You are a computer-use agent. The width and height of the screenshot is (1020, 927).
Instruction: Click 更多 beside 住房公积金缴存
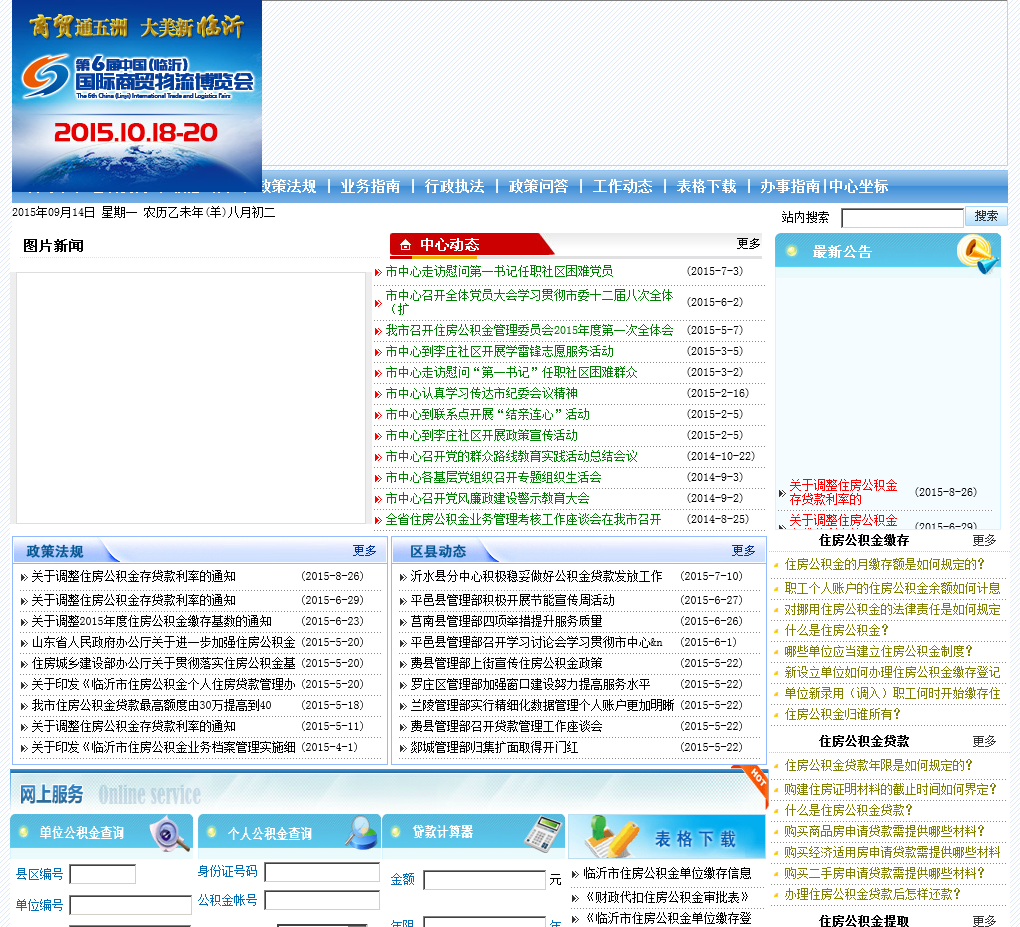pyautogui.click(x=984, y=541)
